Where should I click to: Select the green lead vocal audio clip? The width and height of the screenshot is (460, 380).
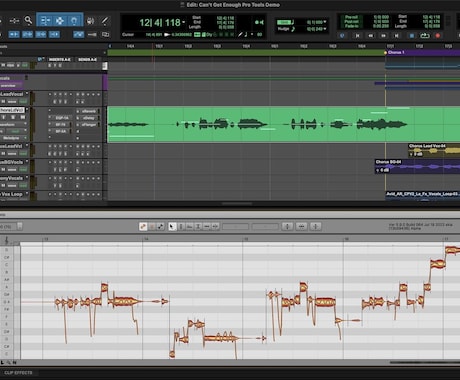(283, 125)
